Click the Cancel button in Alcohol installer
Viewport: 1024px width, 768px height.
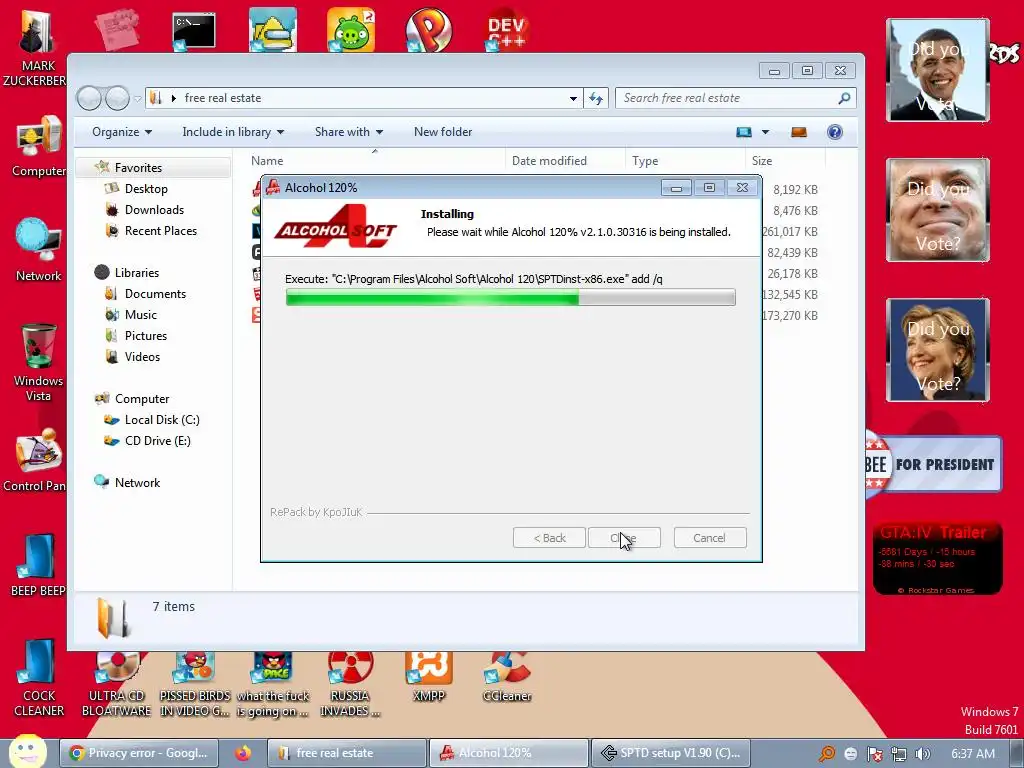click(709, 538)
